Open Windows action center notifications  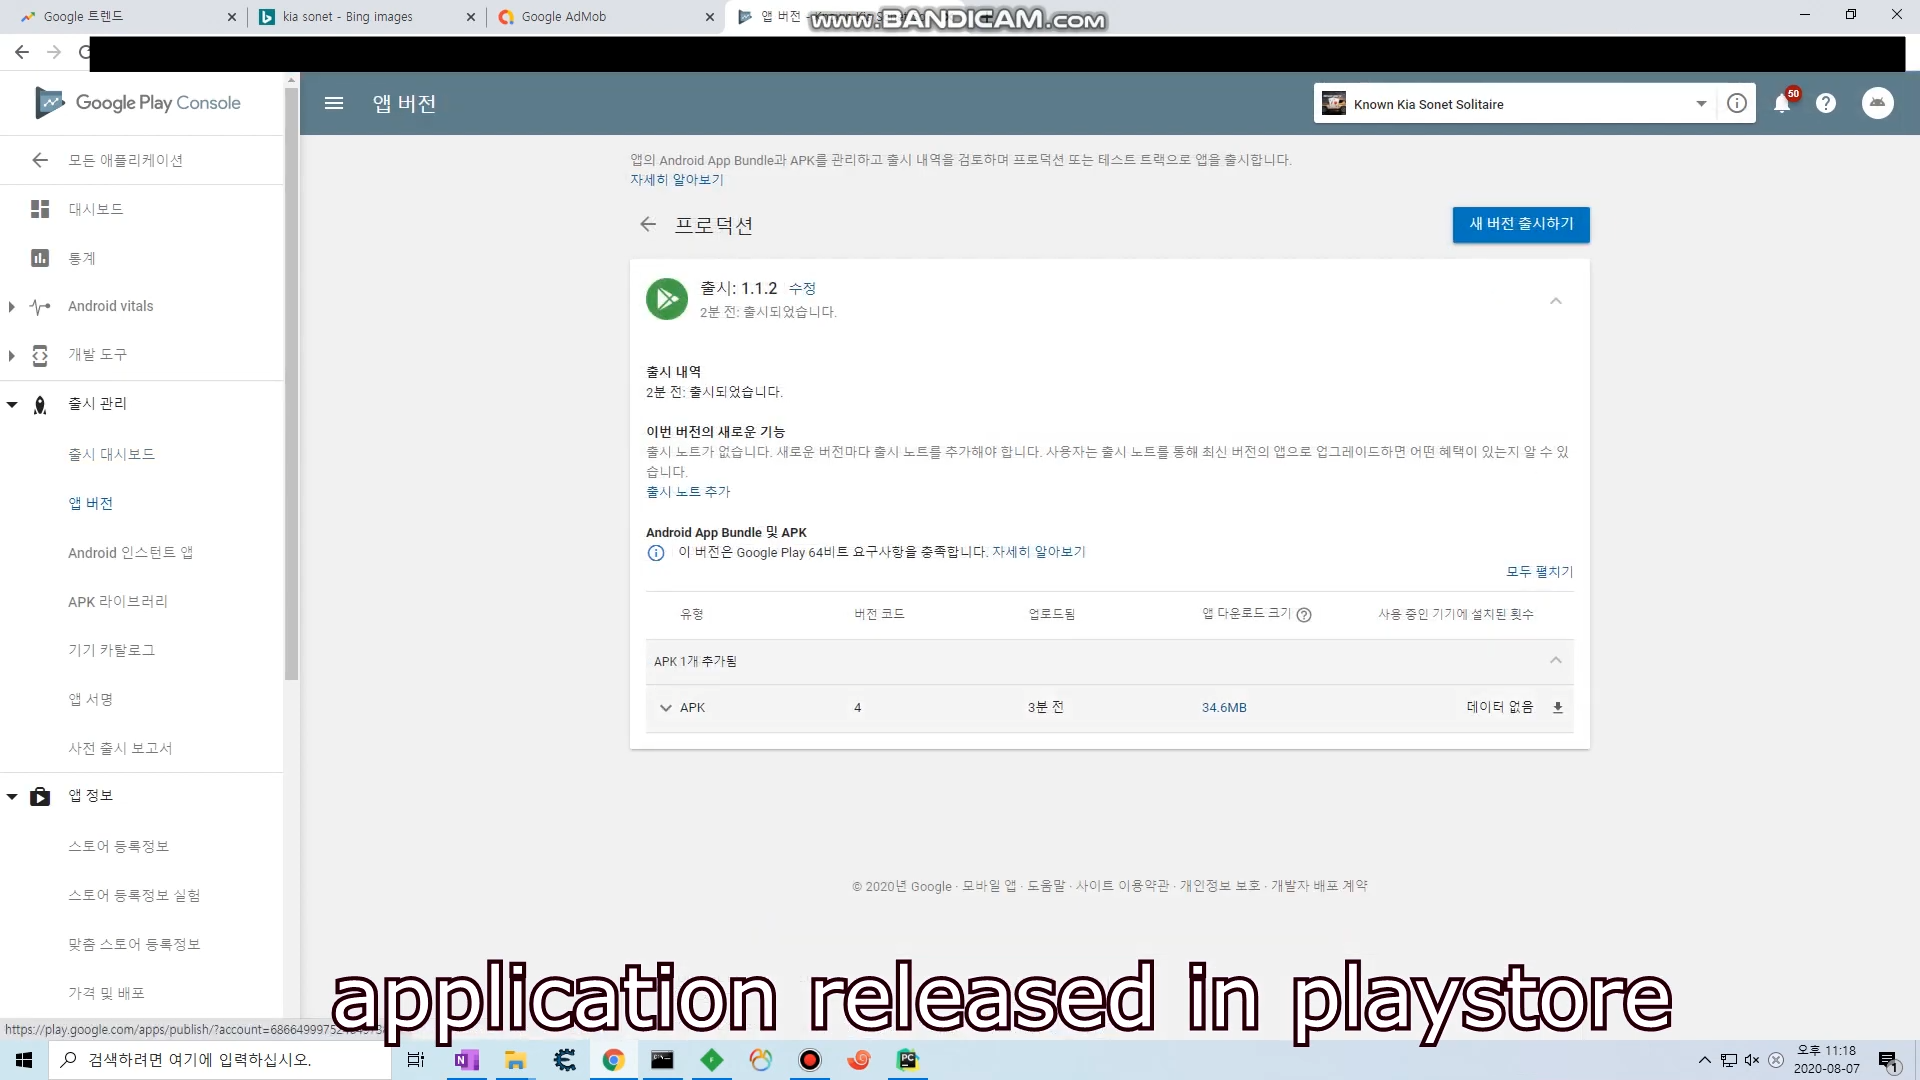coord(1888,1061)
